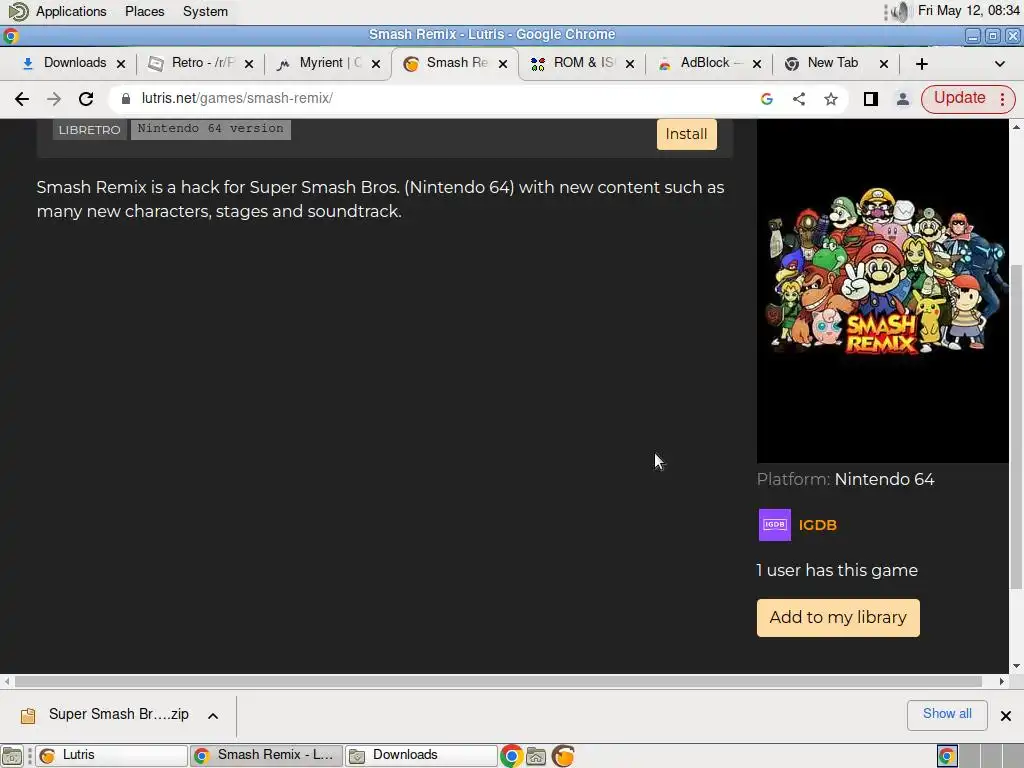Click the Smash Remix cover image

882,291
